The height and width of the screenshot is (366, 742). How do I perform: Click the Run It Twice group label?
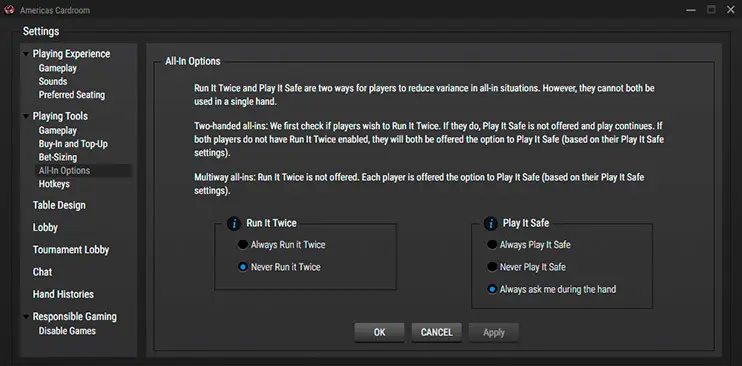271,223
